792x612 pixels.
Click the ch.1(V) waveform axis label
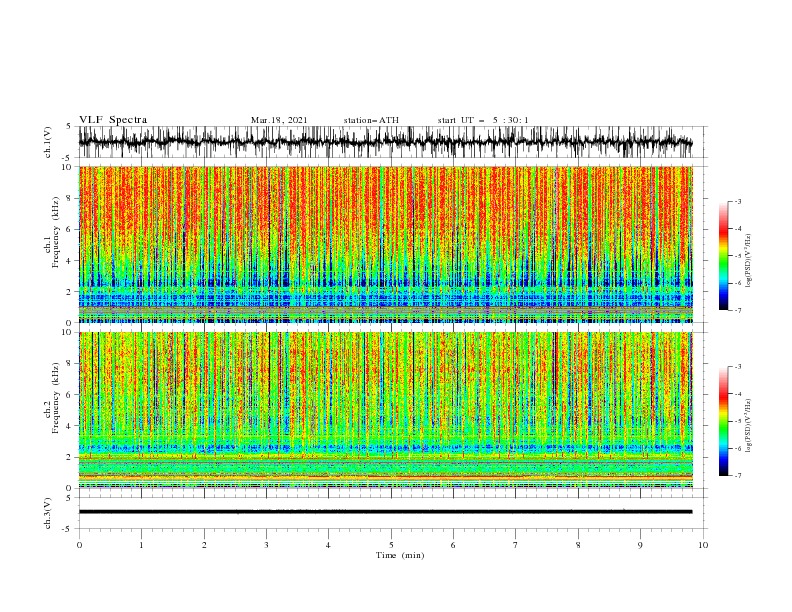click(x=48, y=142)
